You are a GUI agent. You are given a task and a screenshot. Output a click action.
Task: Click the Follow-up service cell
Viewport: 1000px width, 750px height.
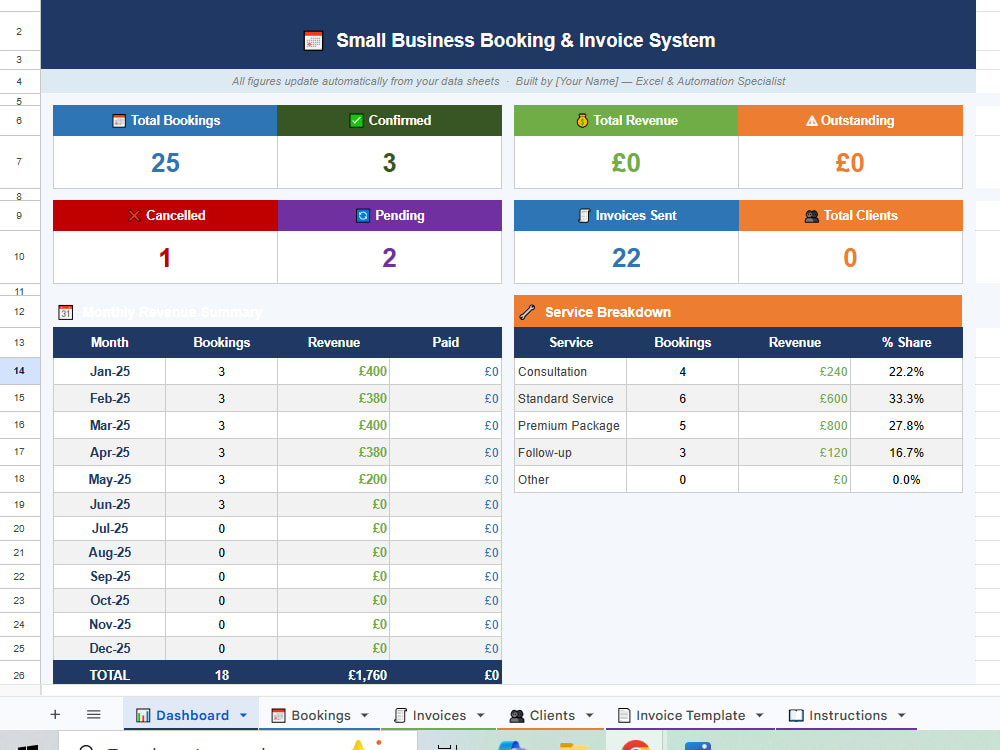570,452
